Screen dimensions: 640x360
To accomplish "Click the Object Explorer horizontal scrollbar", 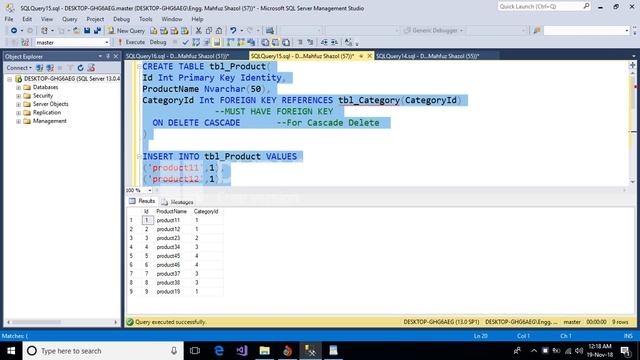I will tap(62, 322).
